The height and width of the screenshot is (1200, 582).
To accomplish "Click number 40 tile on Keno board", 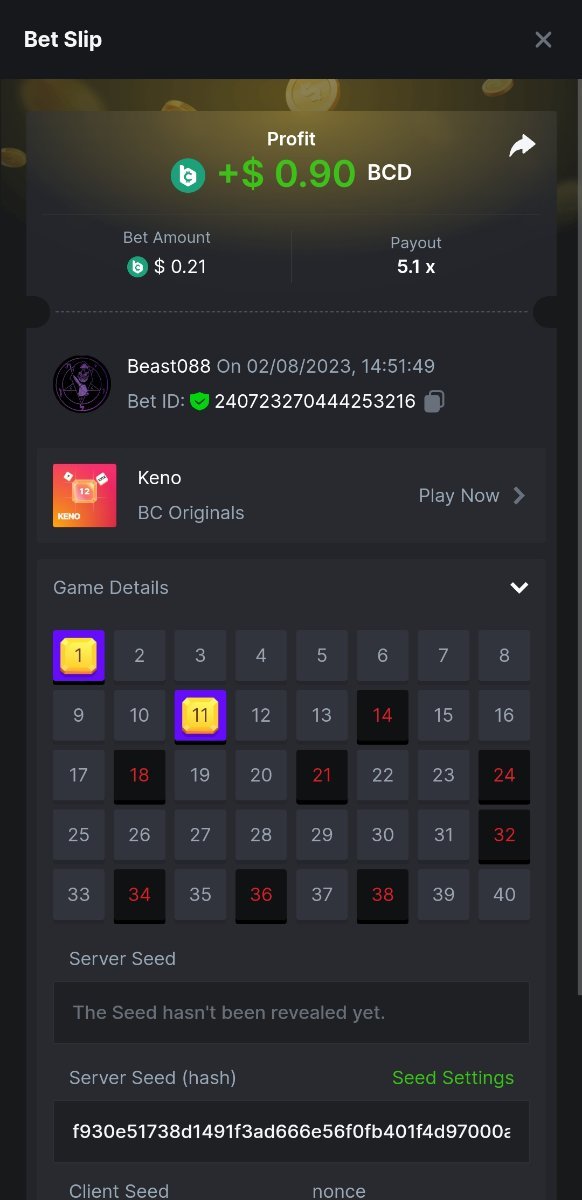I will click(504, 895).
